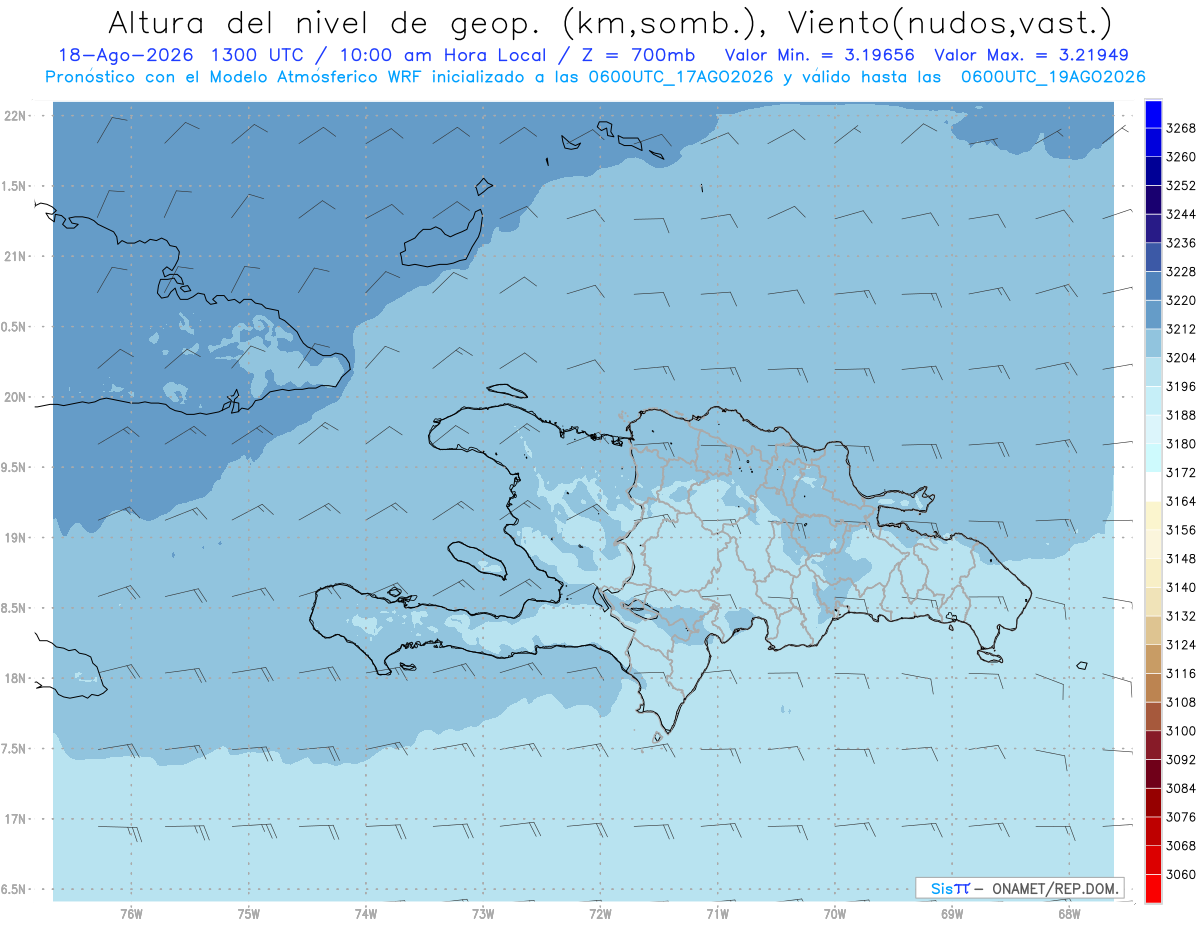
Task: Select legend color band between 3172 and 3180
Action: (1153, 458)
